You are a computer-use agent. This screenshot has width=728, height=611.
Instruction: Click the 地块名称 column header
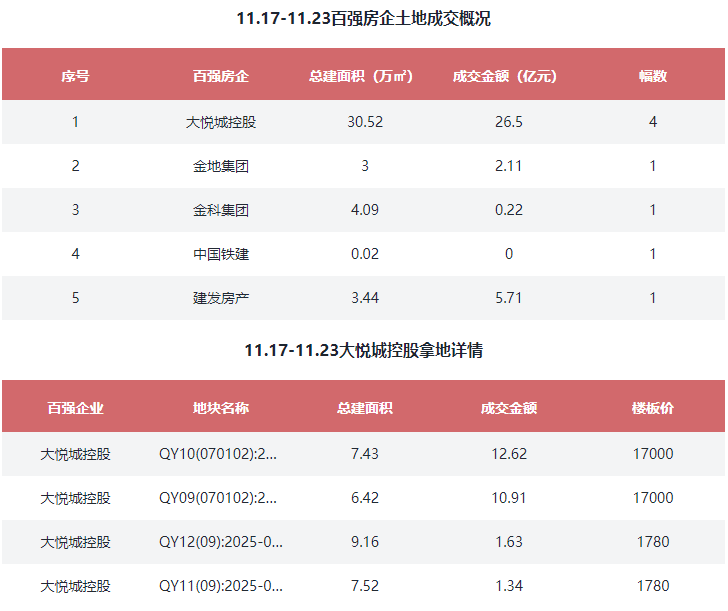pos(221,408)
